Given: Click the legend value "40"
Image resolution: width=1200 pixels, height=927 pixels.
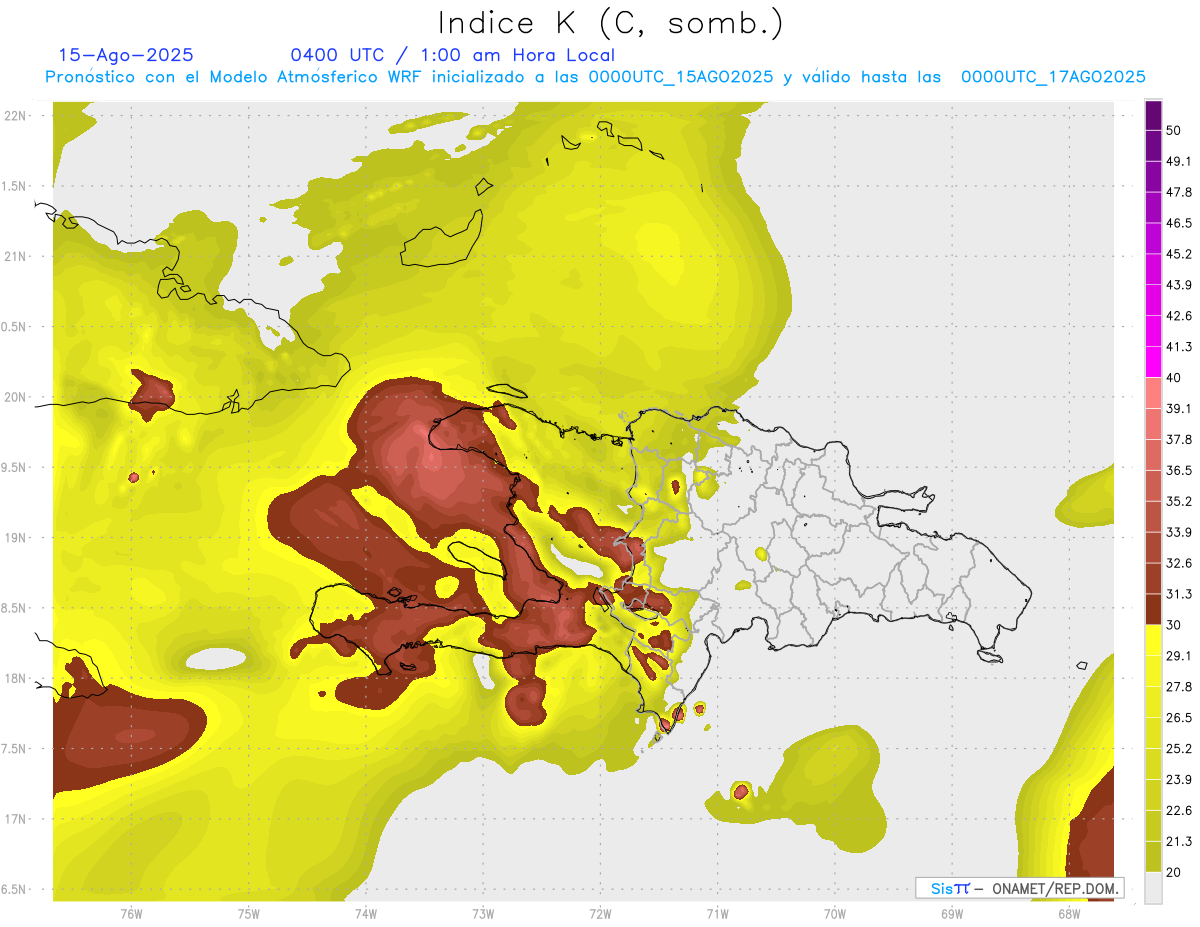Looking at the screenshot, I should 1174,377.
